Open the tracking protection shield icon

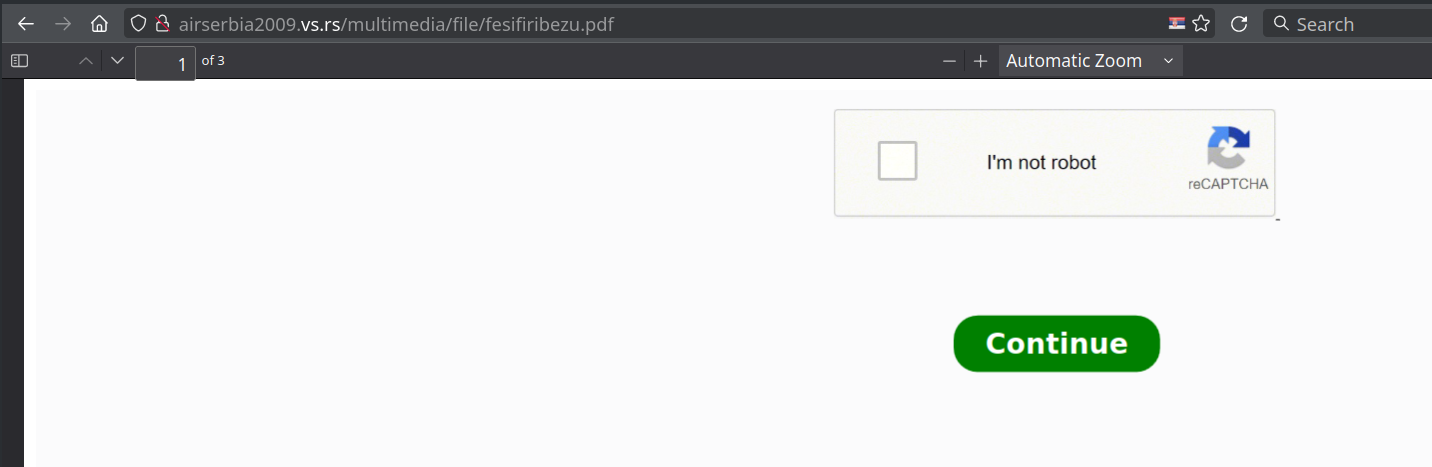click(139, 24)
